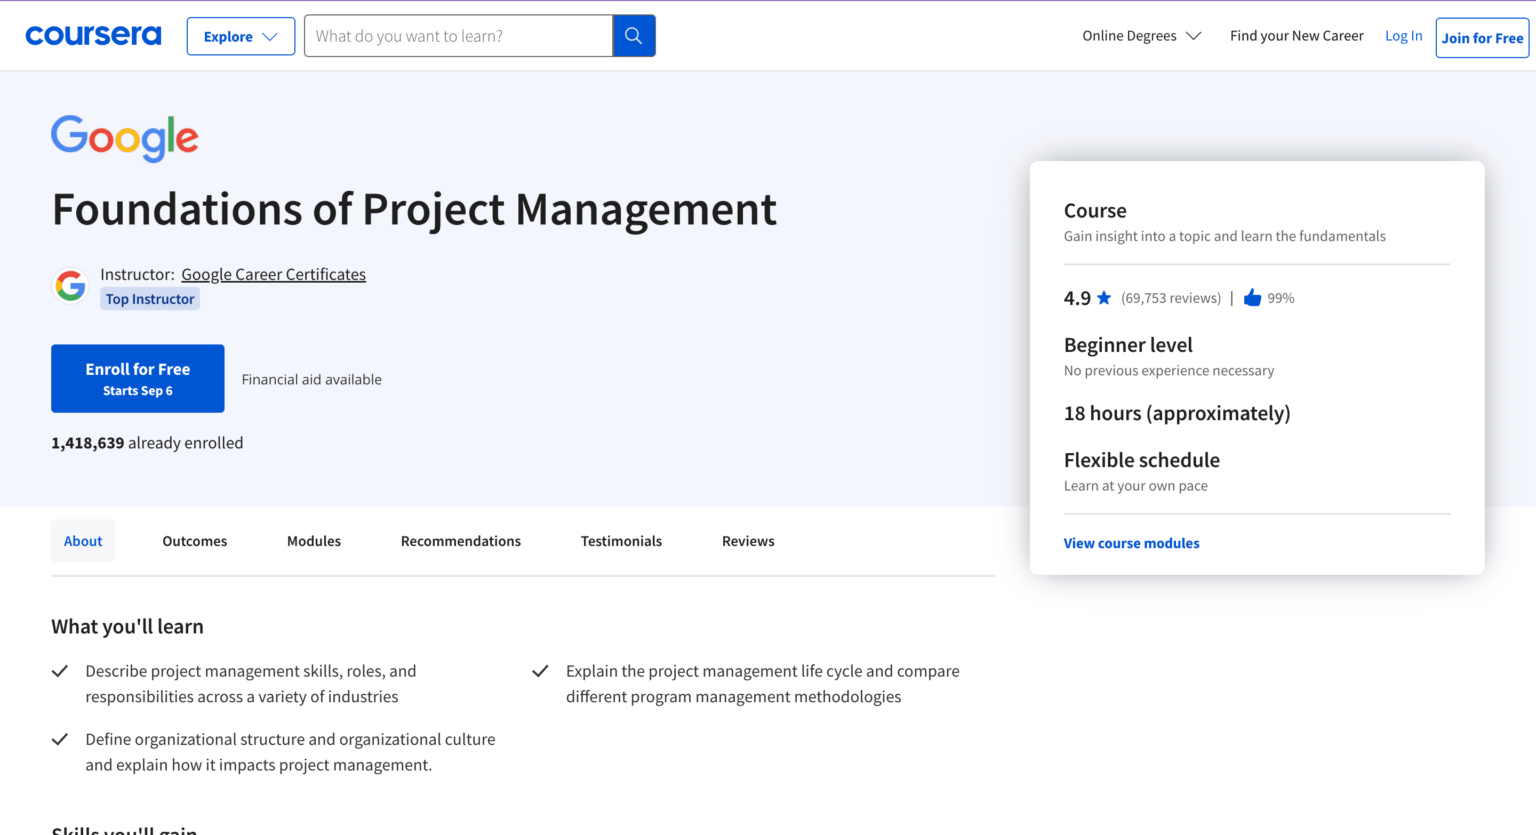Click the blue star rating icon

tap(1104, 297)
